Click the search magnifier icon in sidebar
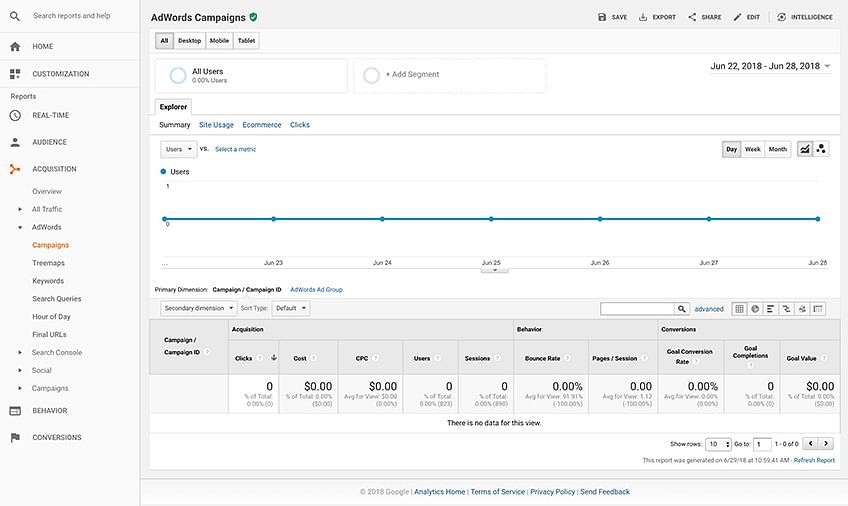Image resolution: width=848 pixels, height=506 pixels. pos(15,16)
